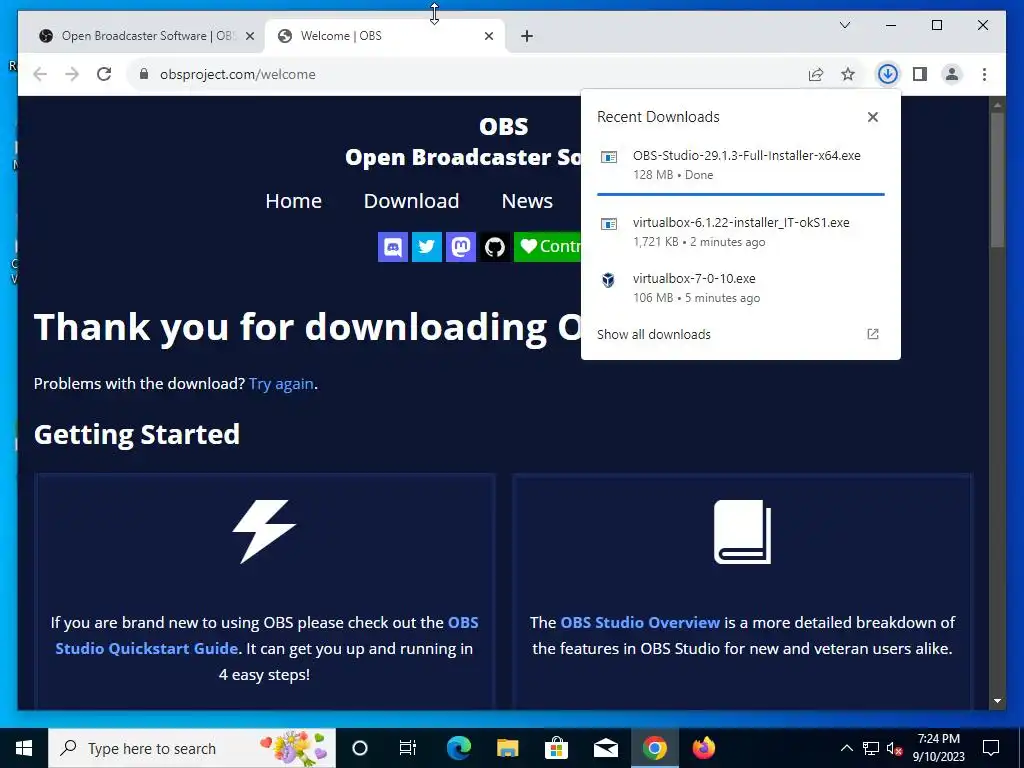The width and height of the screenshot is (1024, 768).
Task: Open OBS Mastodon social icon
Action: [460, 247]
